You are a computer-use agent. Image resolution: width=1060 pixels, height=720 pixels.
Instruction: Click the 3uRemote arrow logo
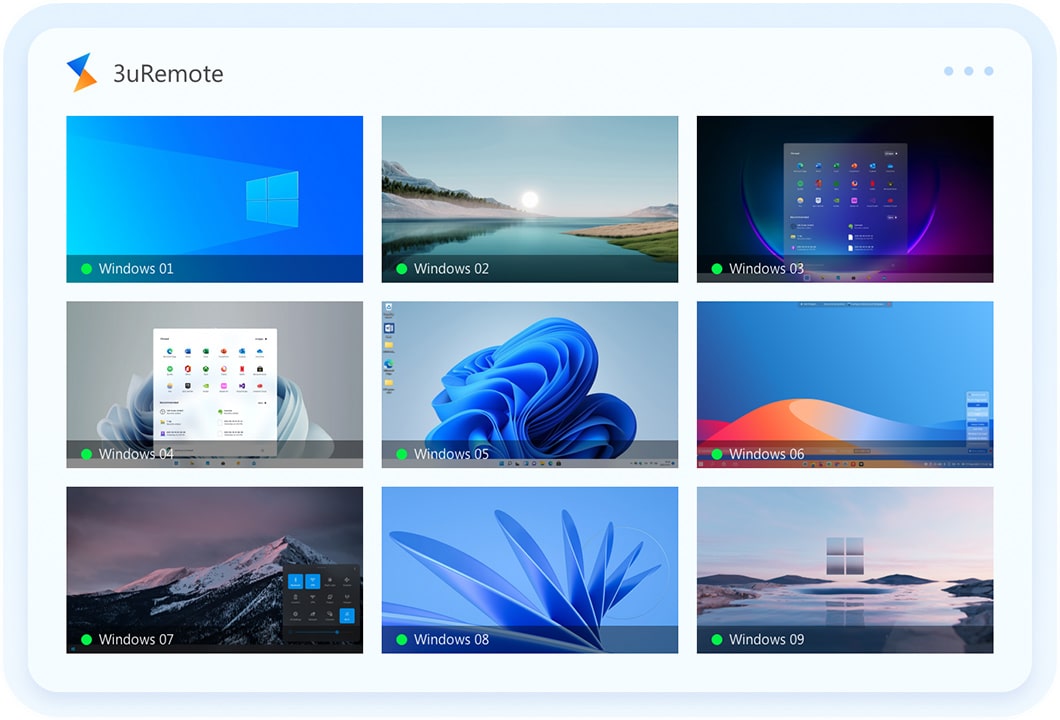pos(84,73)
